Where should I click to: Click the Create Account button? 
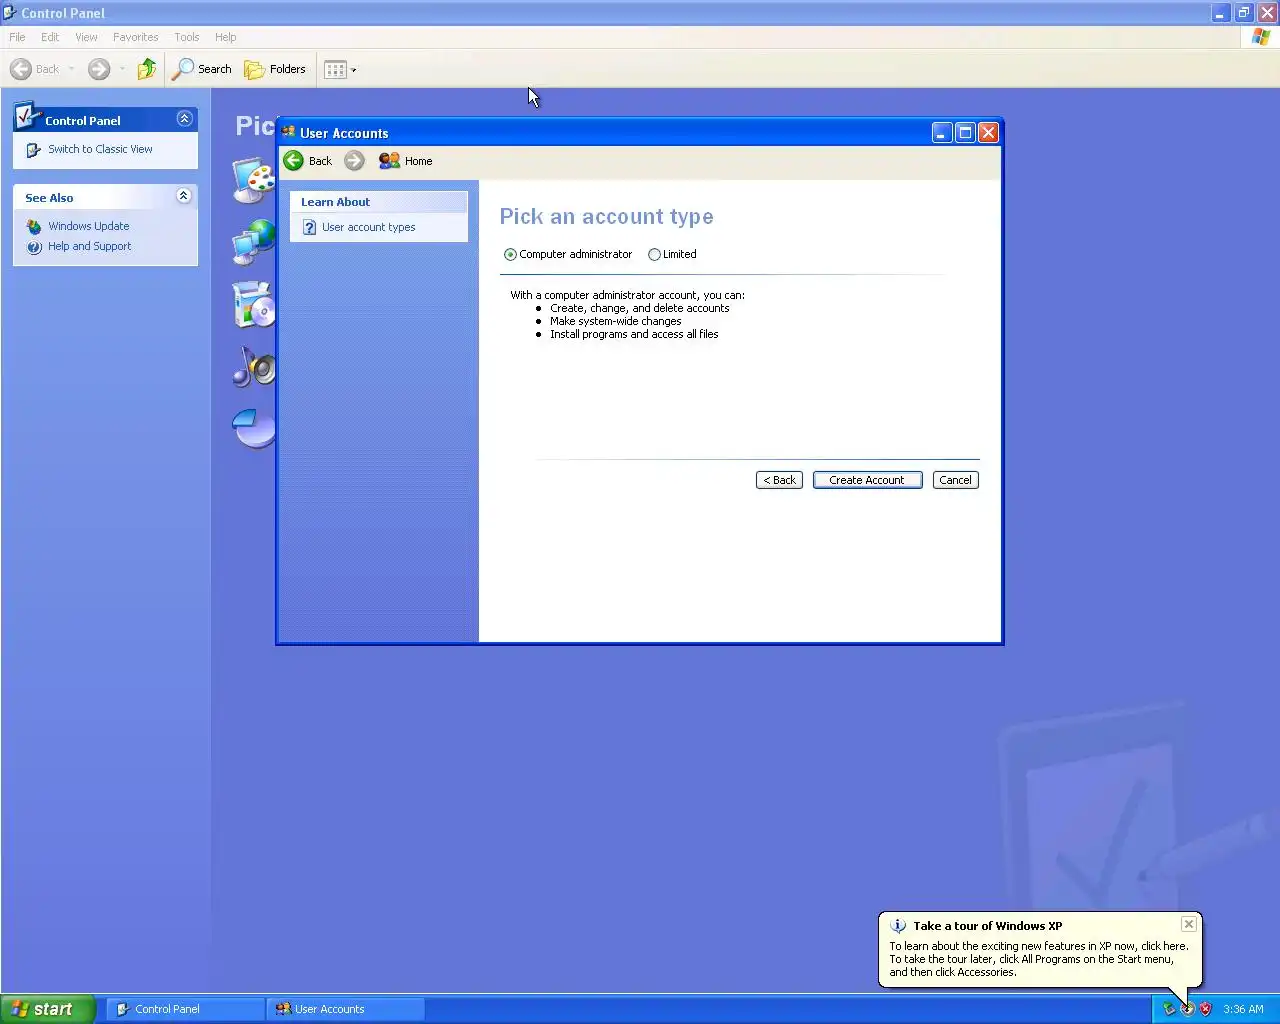(867, 480)
